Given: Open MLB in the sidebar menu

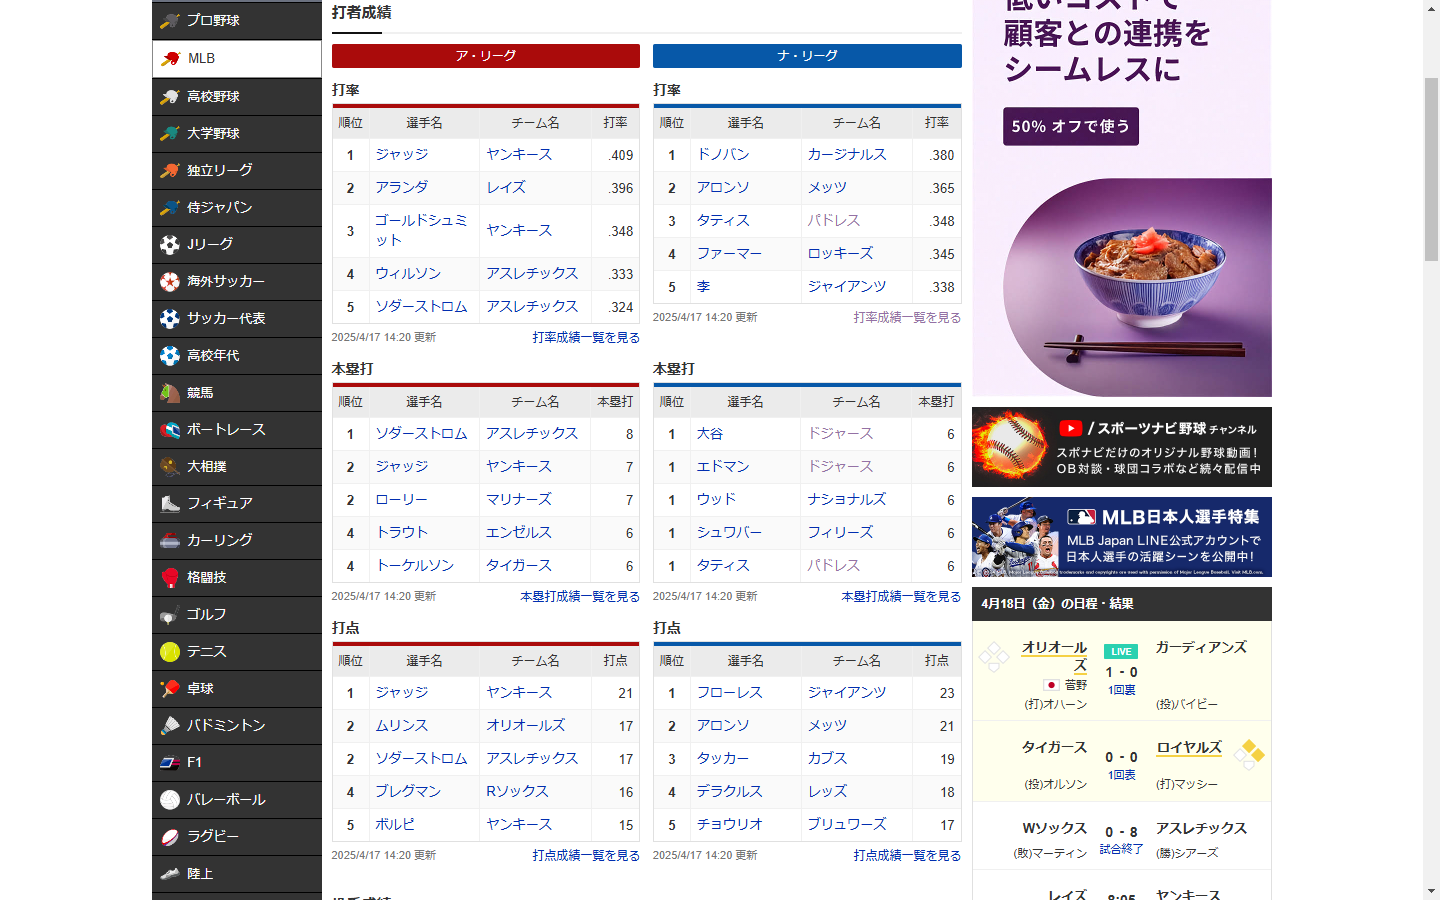Looking at the screenshot, I should [x=237, y=58].
